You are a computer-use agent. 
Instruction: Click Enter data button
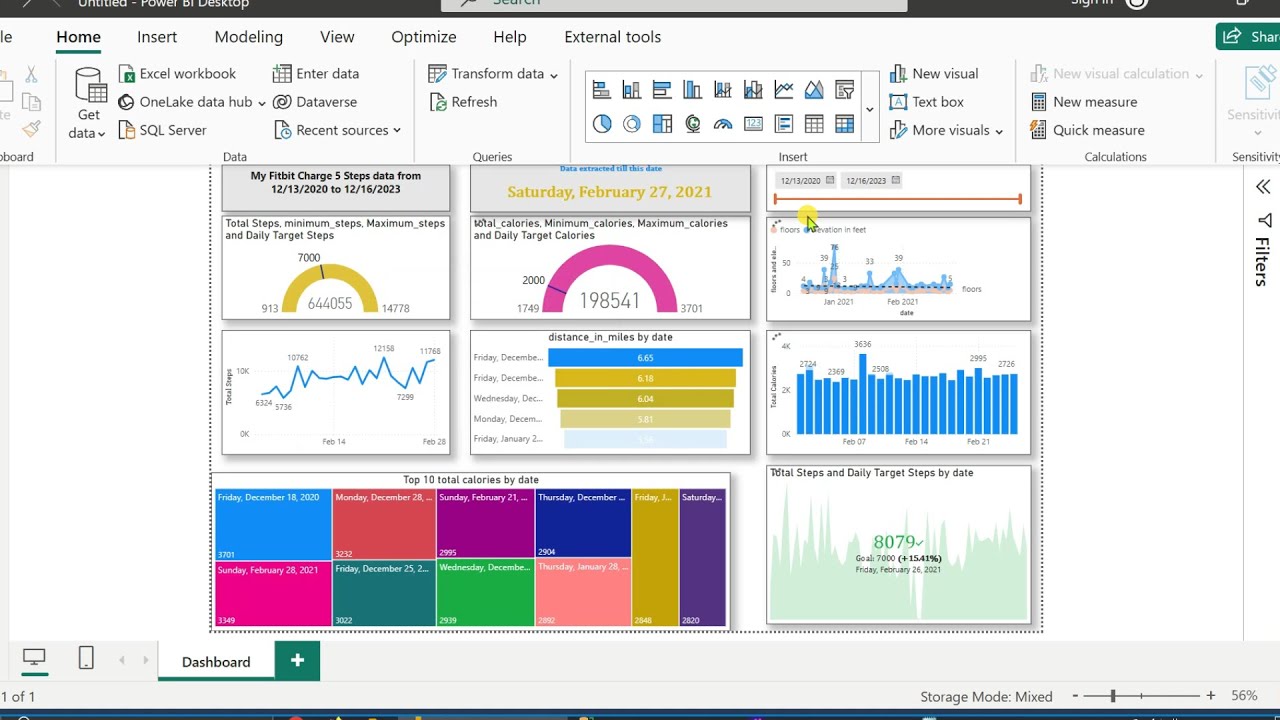tap(316, 74)
